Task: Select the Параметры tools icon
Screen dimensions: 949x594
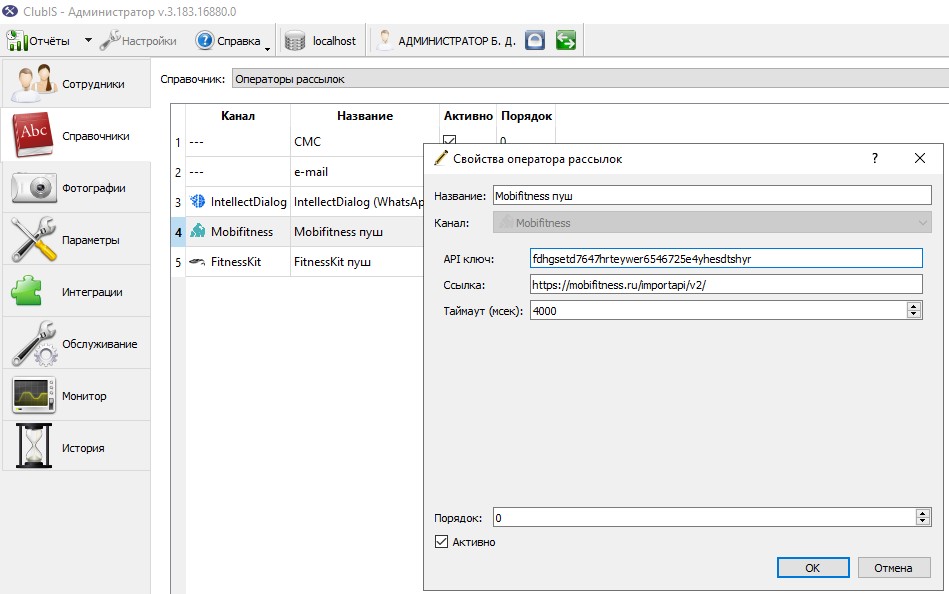Action: point(33,239)
